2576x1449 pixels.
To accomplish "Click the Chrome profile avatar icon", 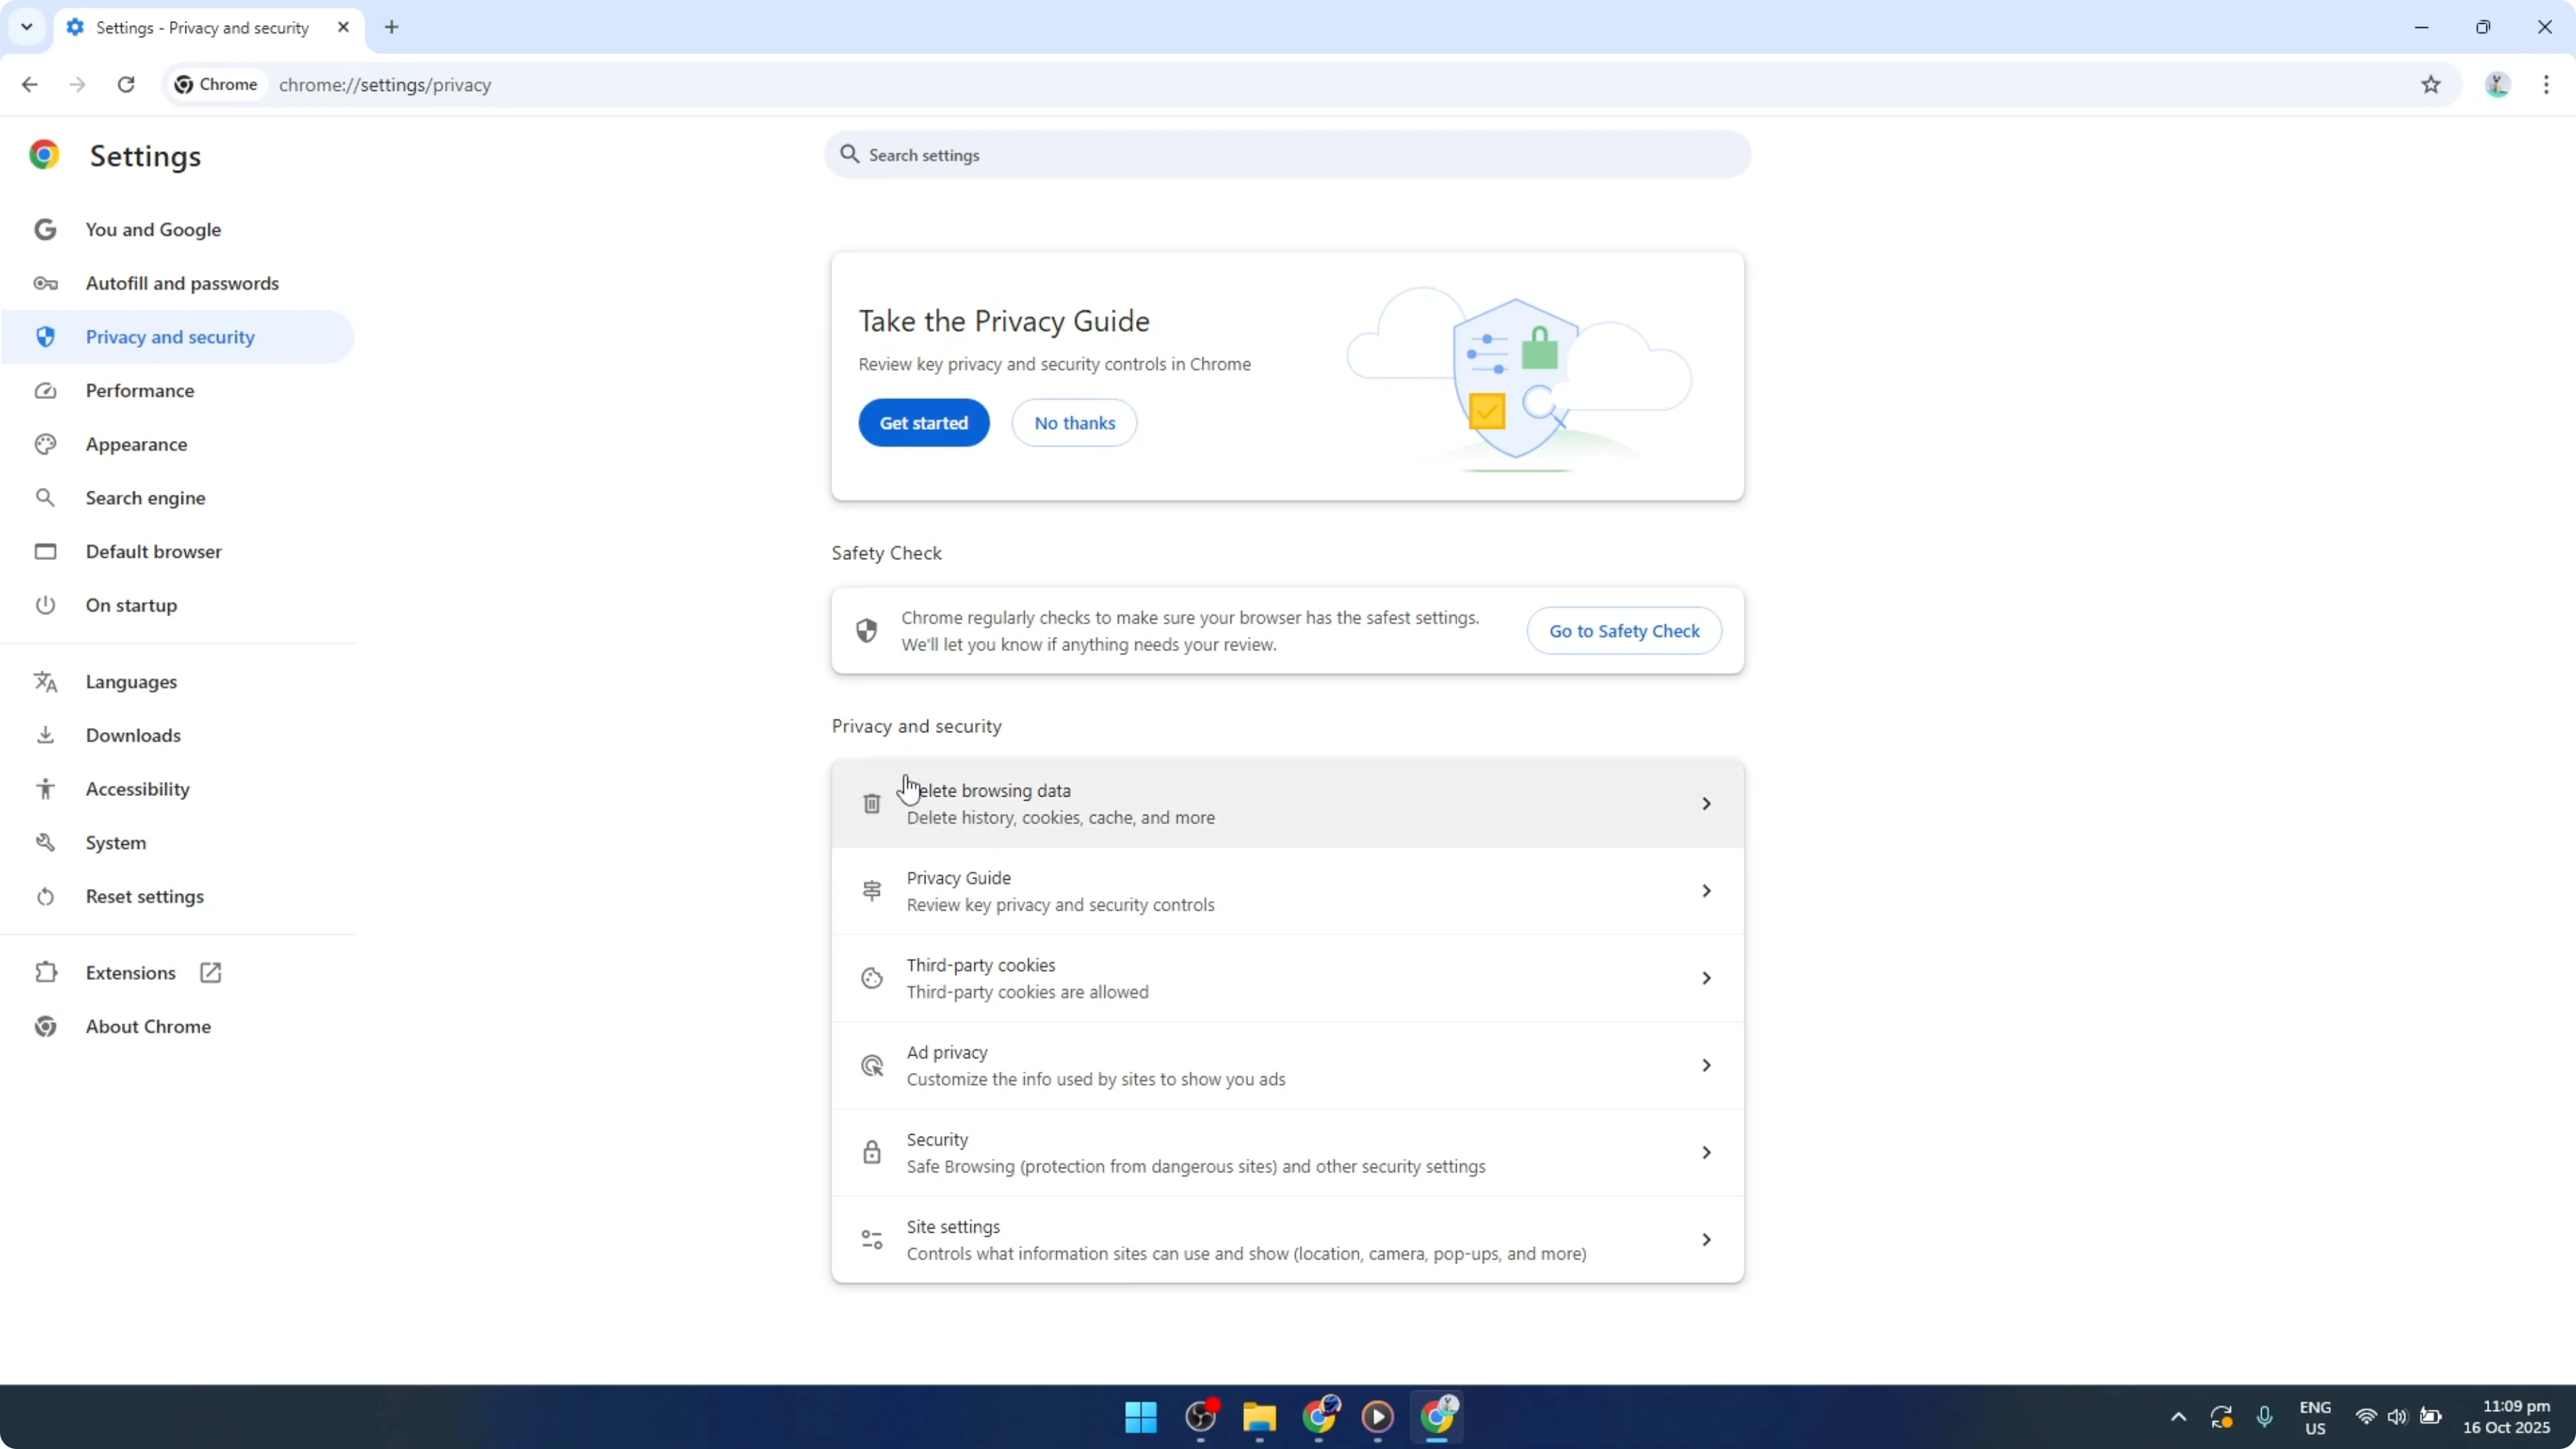I will (x=2497, y=85).
